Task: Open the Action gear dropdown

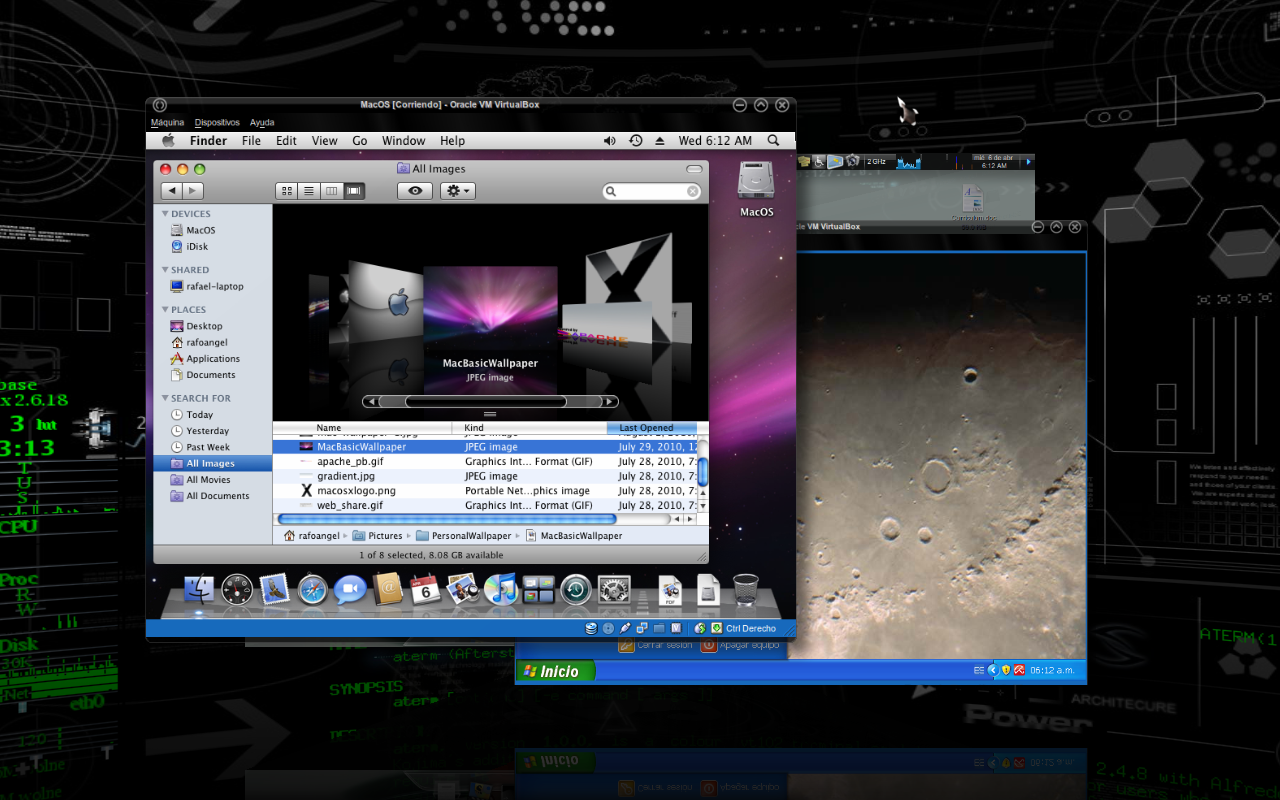Action: pos(456,191)
